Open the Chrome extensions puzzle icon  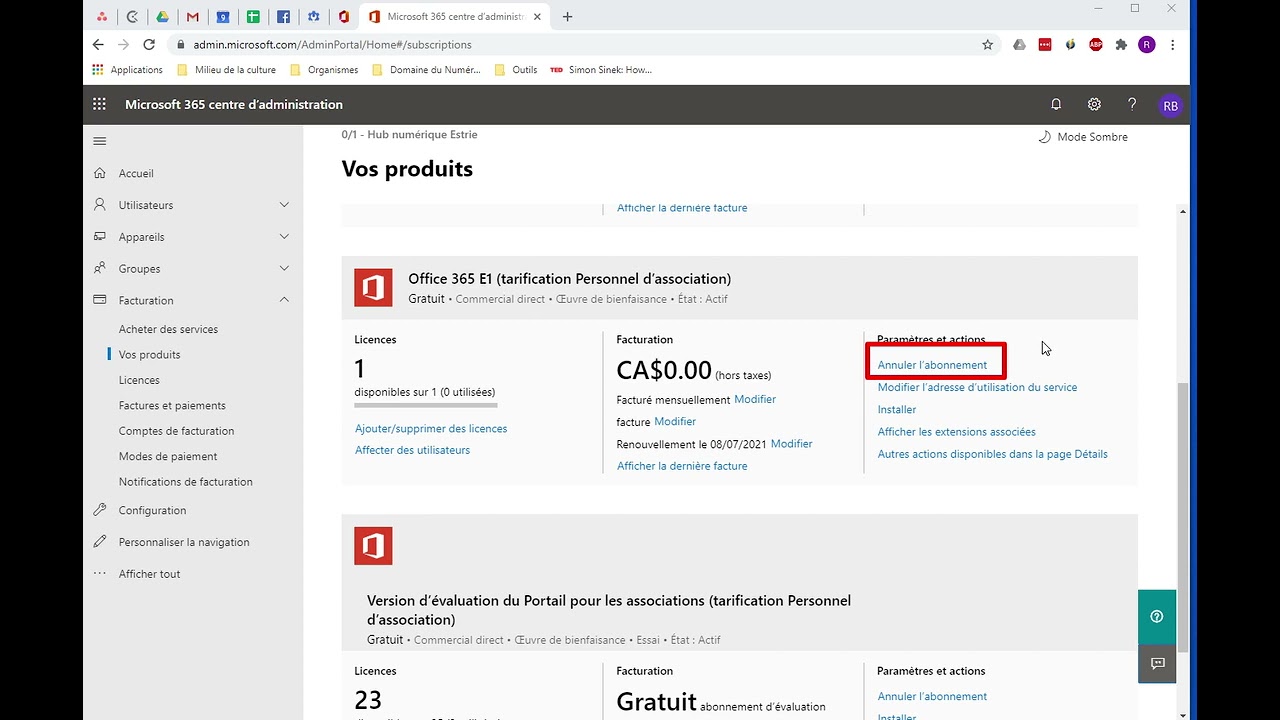tap(1121, 44)
